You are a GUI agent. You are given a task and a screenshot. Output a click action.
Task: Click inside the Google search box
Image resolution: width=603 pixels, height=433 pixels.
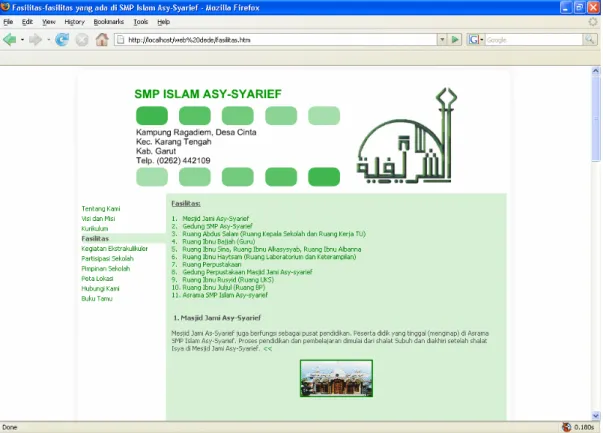534,40
